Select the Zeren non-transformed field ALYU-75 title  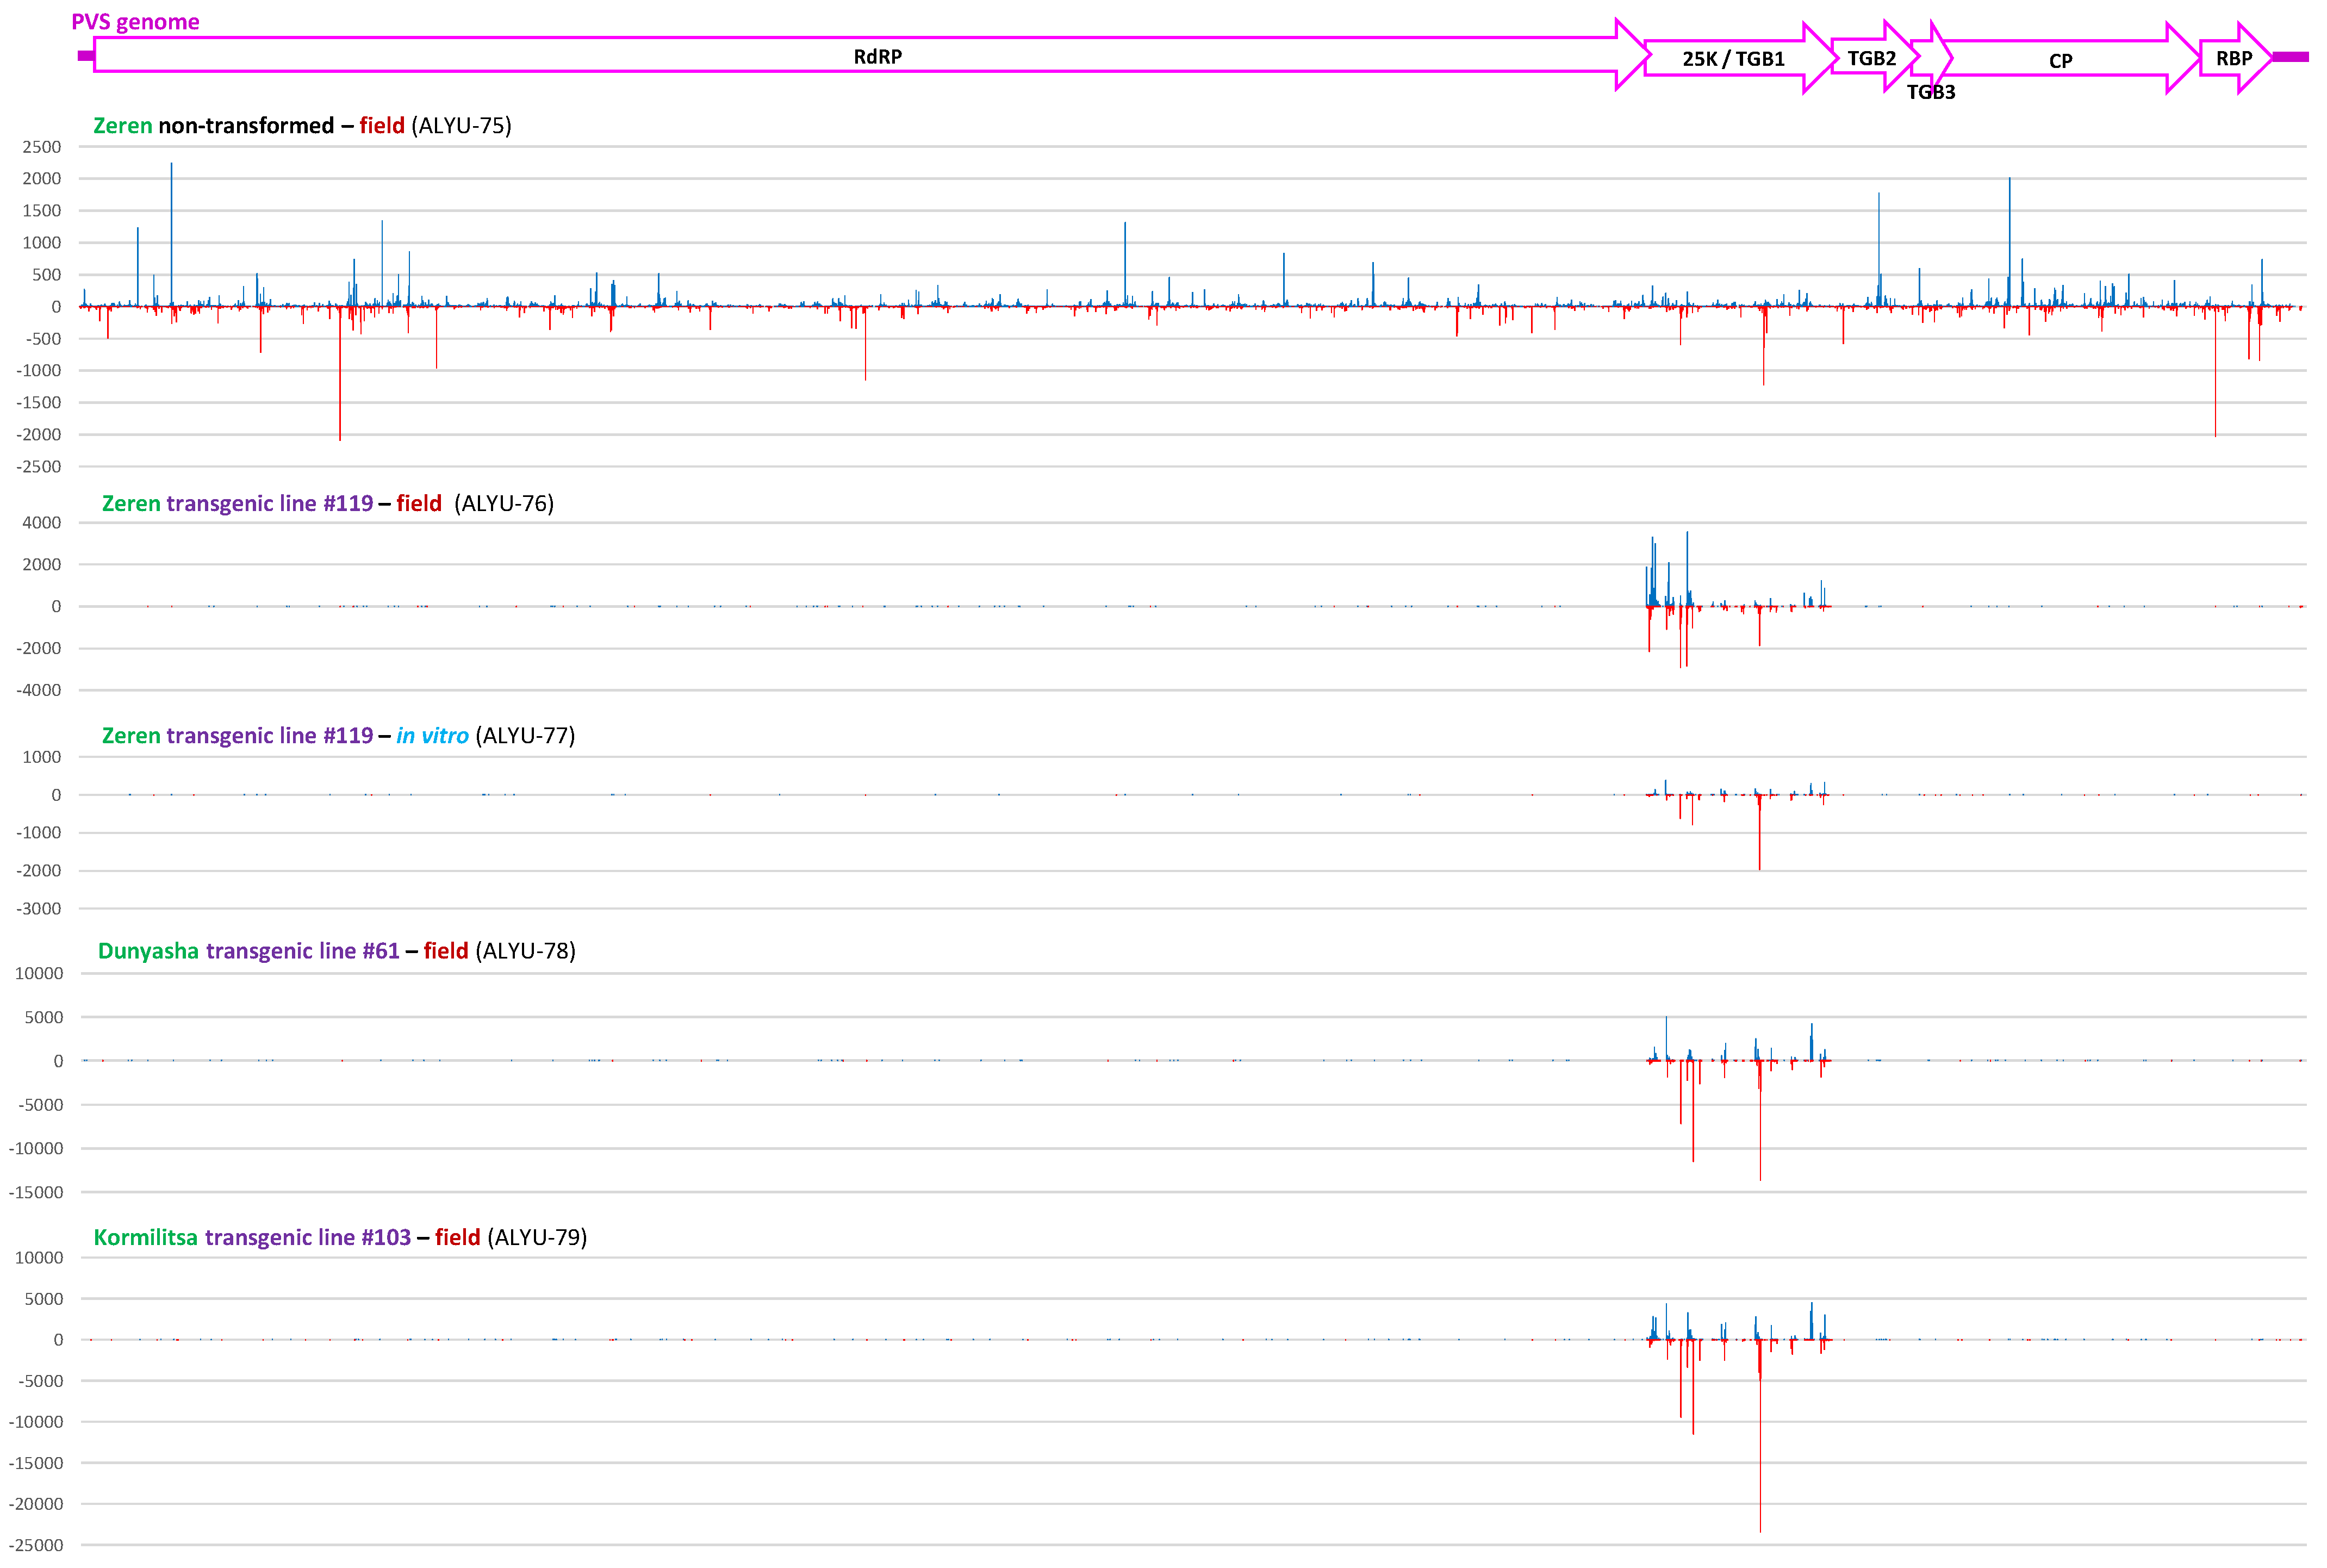point(302,126)
